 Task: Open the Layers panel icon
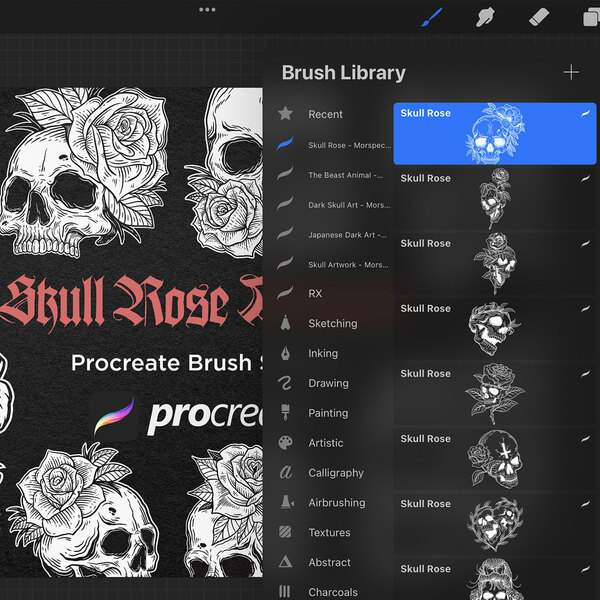pyautogui.click(x=591, y=18)
